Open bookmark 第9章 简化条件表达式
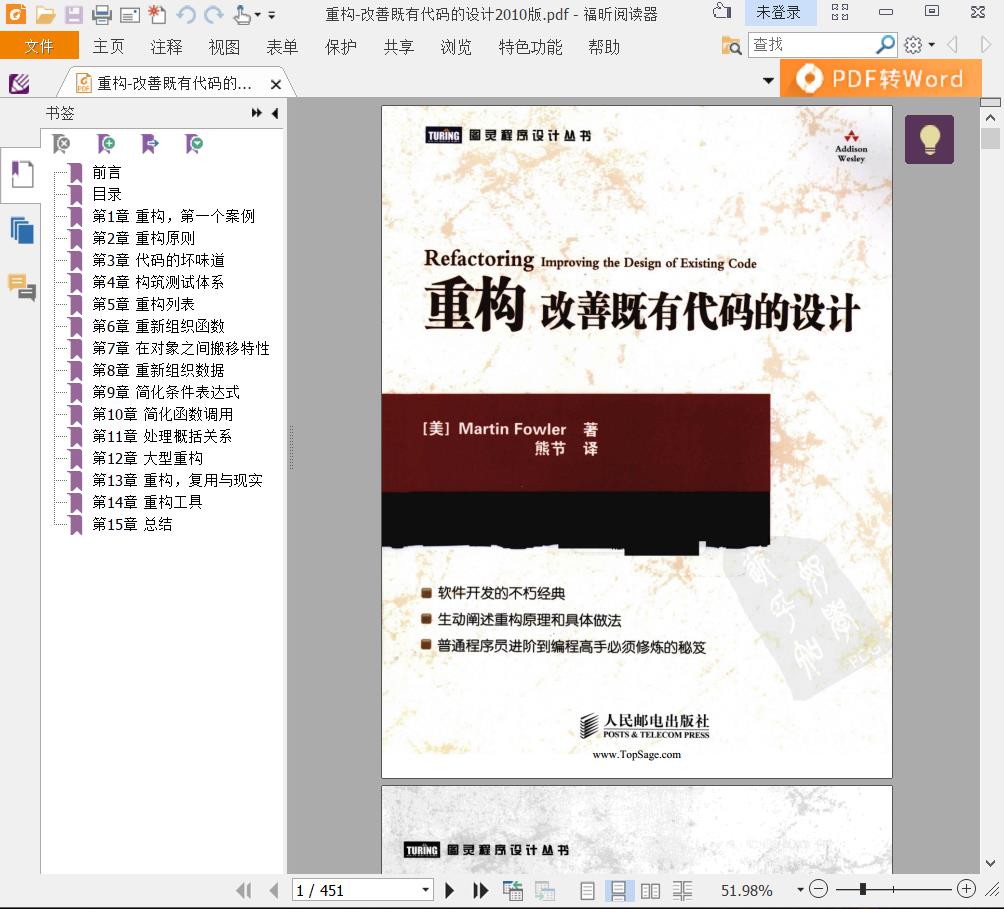 [166, 392]
